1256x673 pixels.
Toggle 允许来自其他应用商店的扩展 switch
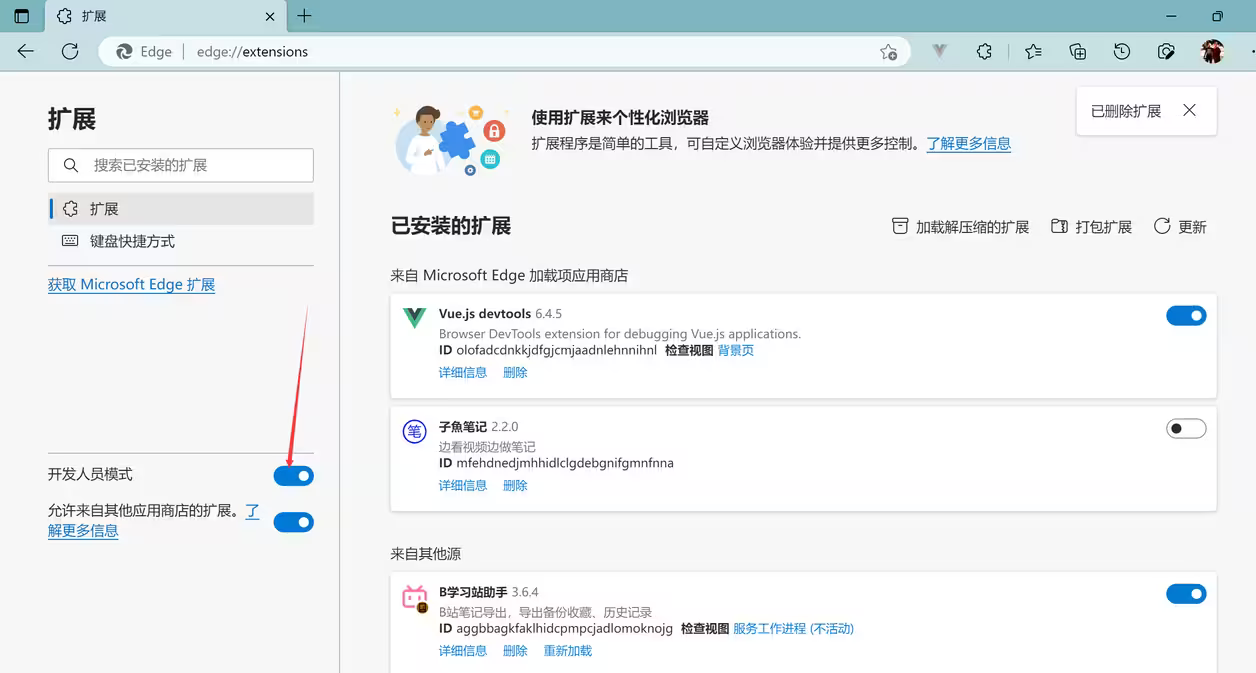[x=293, y=522]
